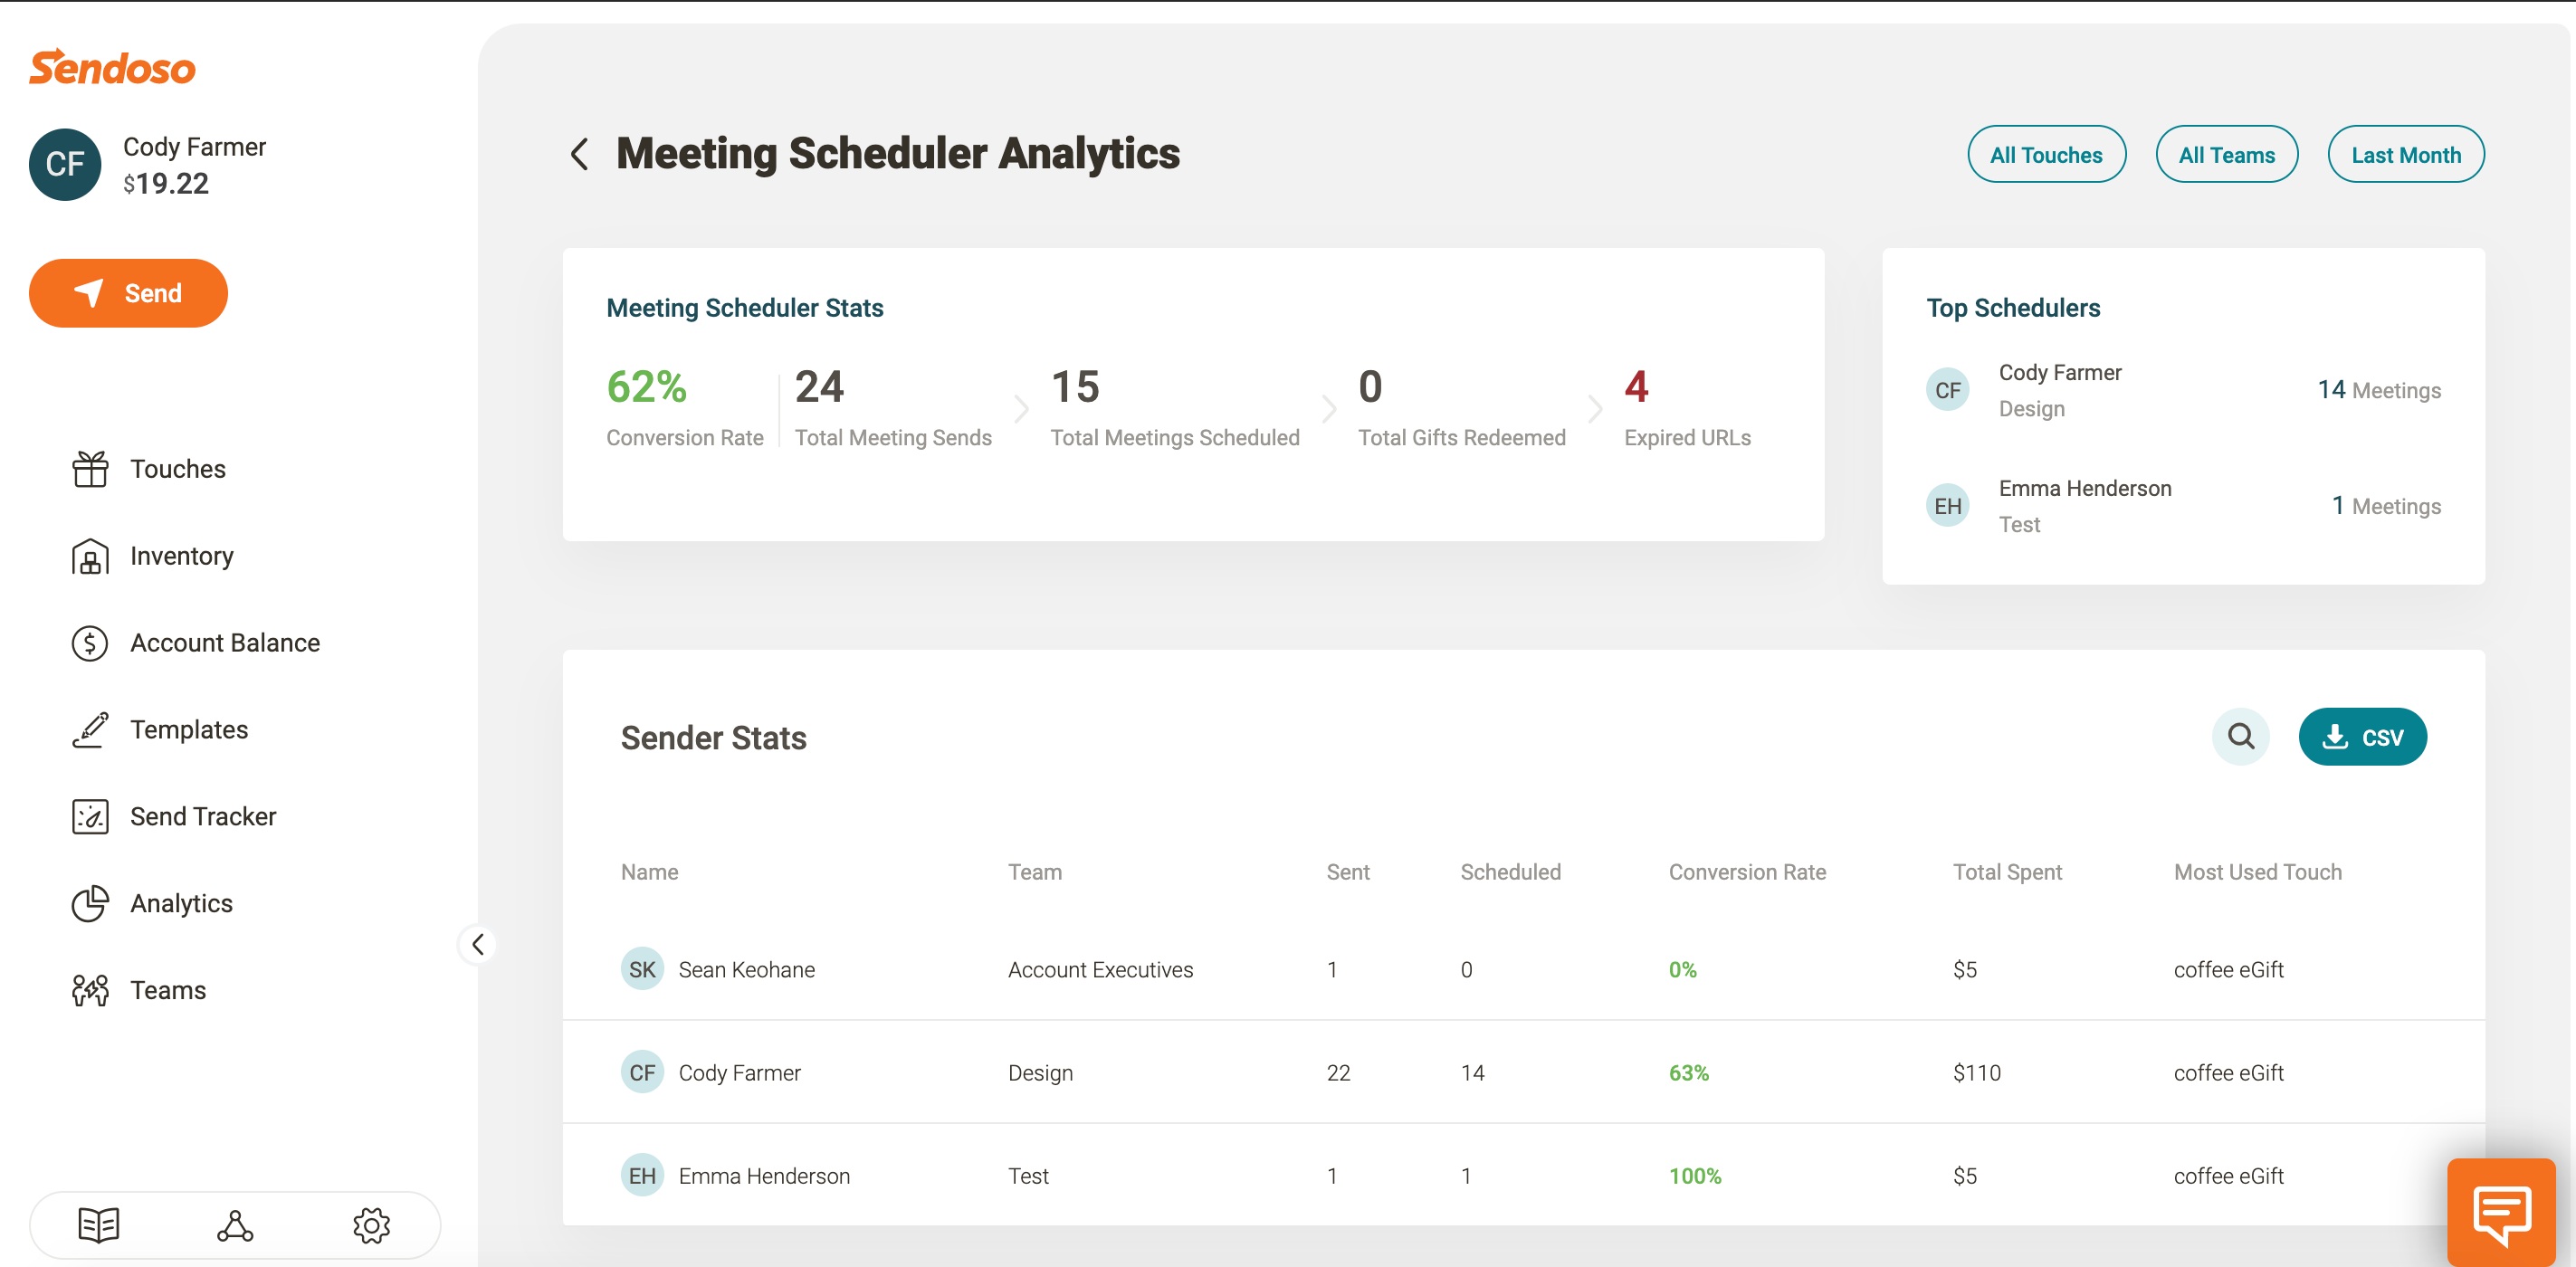Open the chat support widget
The width and height of the screenshot is (2576, 1267).
click(2501, 1213)
